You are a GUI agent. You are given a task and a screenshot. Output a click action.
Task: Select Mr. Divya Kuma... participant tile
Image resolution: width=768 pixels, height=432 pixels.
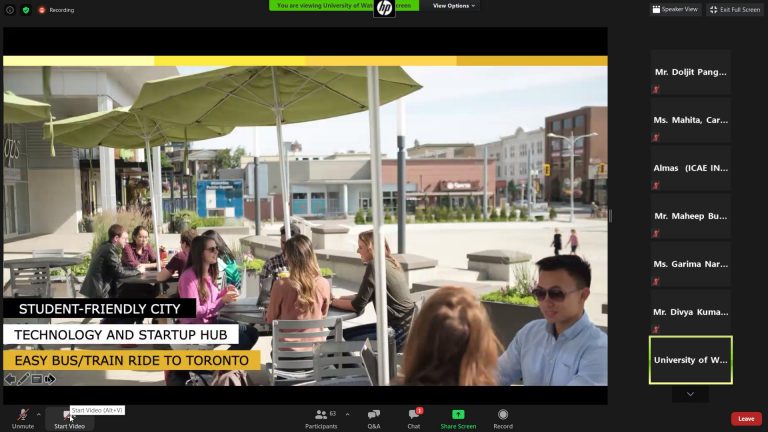[x=691, y=312]
